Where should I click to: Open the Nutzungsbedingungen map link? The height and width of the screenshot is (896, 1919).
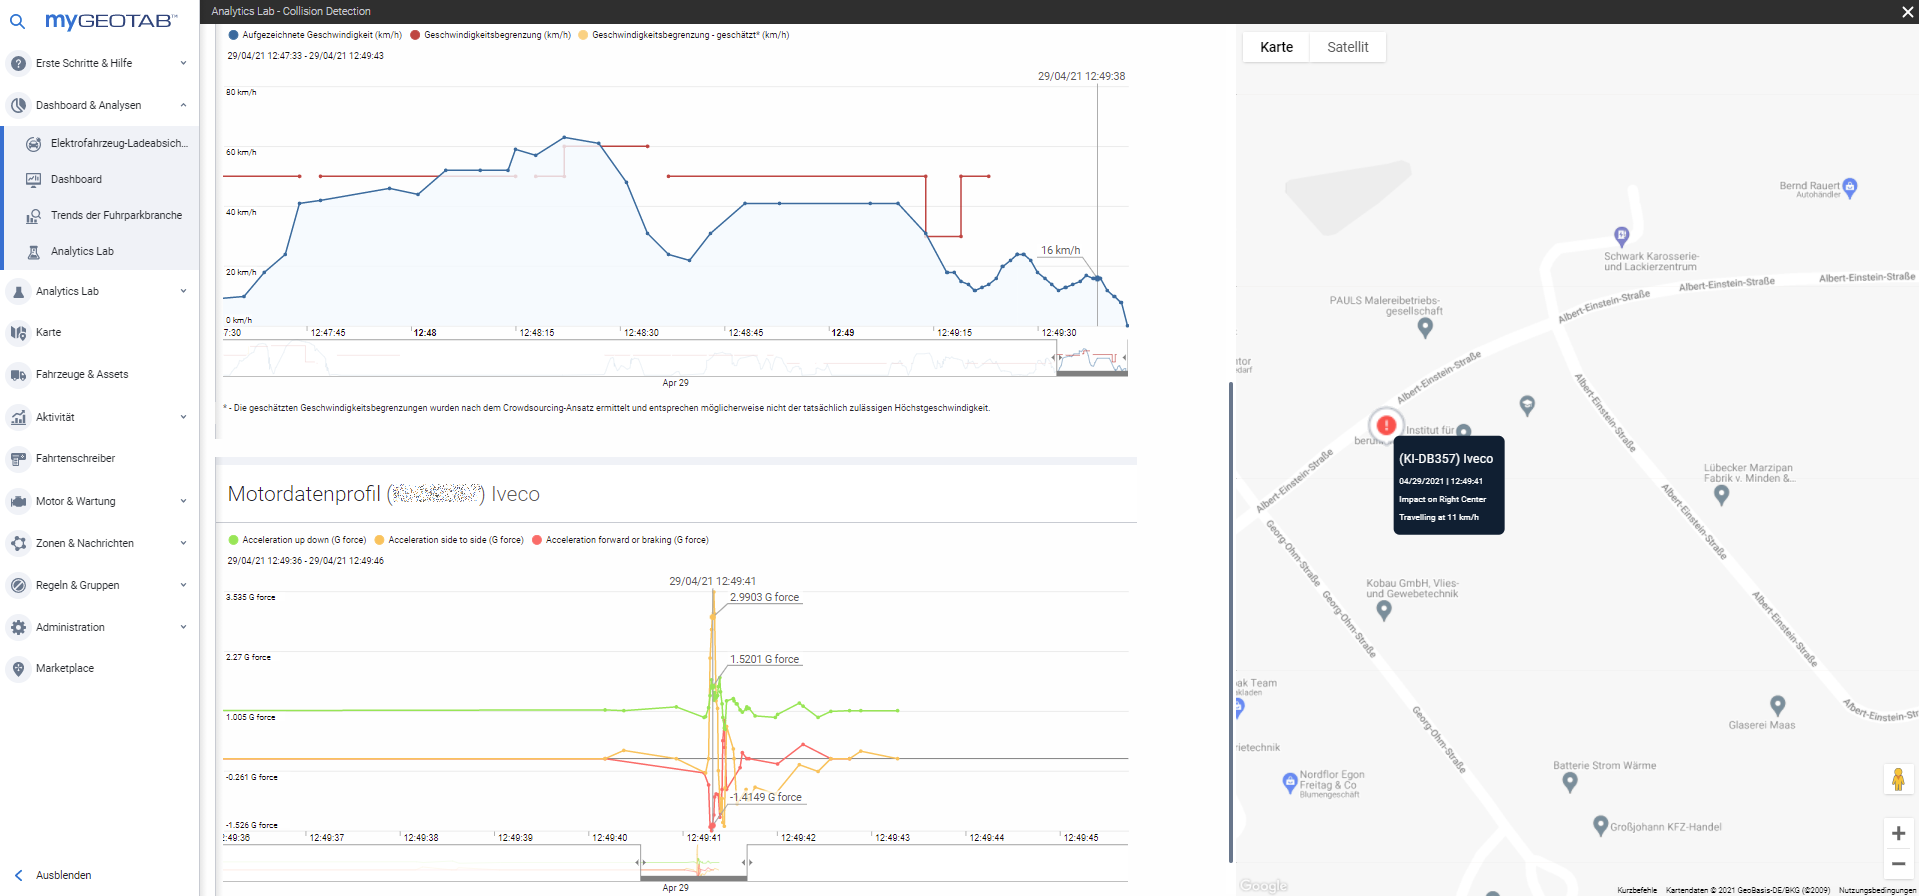click(1876, 890)
